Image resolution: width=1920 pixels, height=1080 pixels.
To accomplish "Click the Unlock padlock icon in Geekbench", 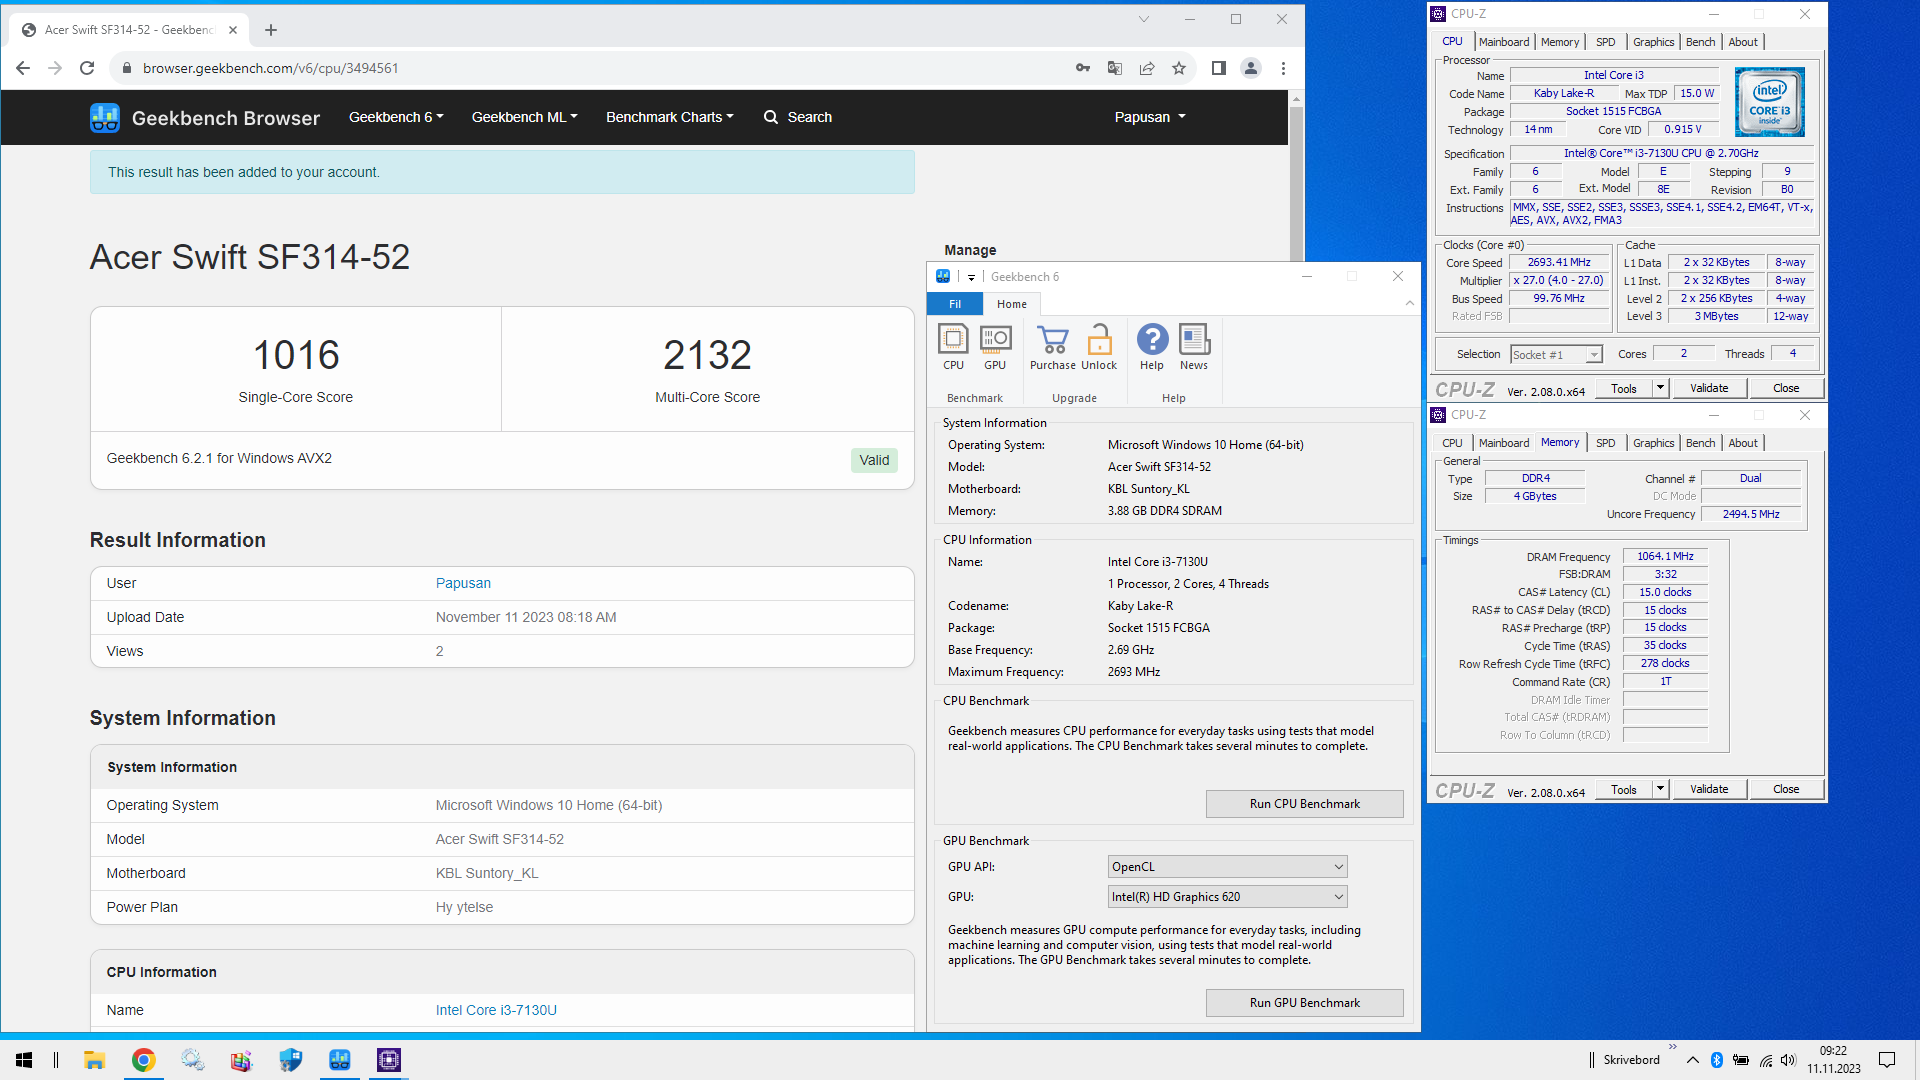I will click(1099, 347).
